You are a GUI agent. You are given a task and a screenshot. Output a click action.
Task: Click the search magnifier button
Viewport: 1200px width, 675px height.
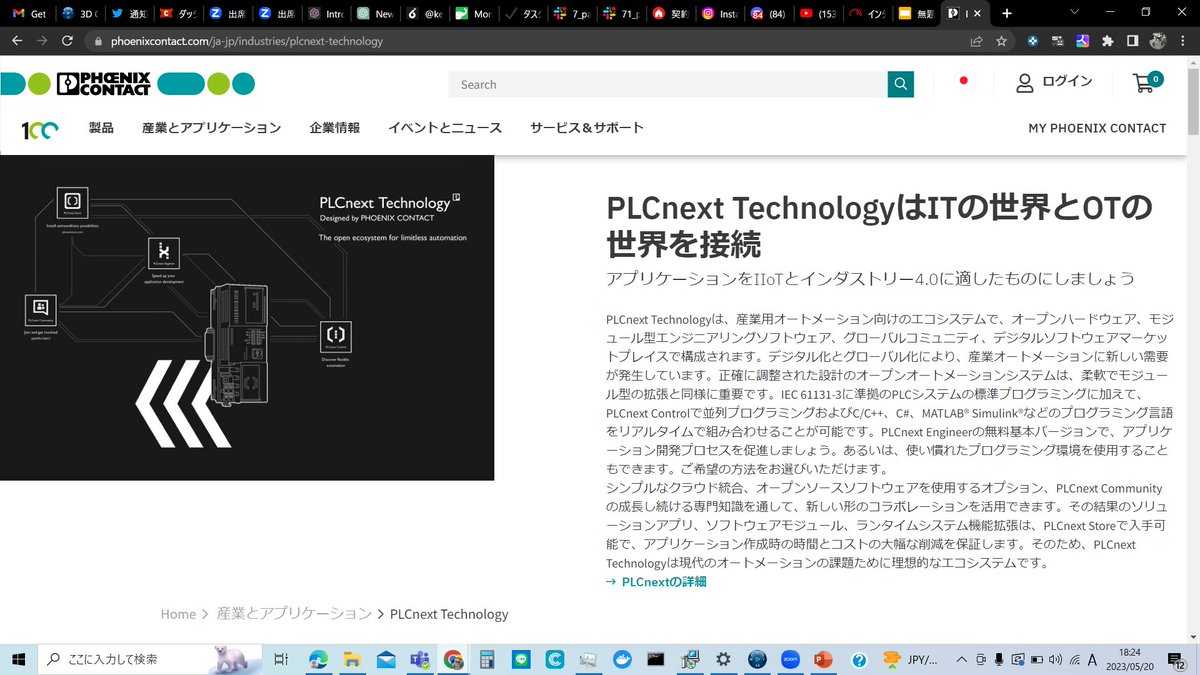pos(901,84)
